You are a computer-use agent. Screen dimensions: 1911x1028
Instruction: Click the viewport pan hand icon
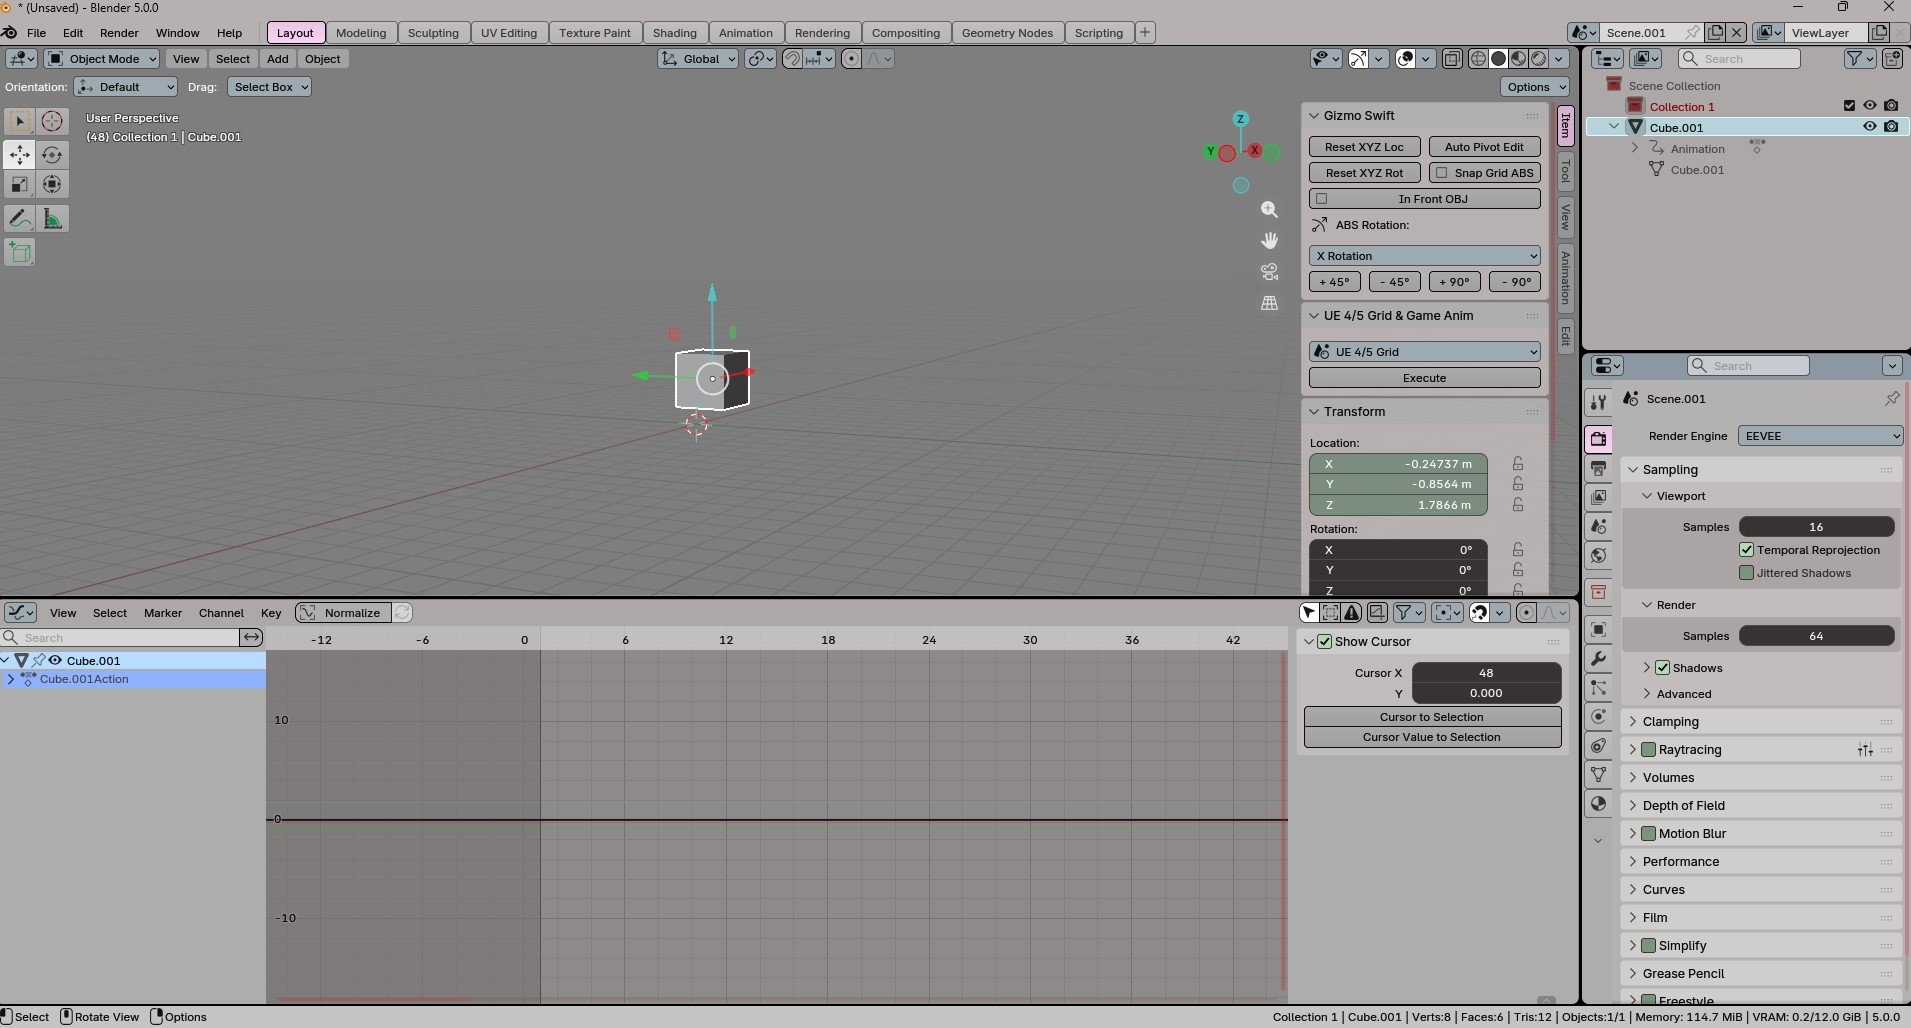coord(1269,241)
